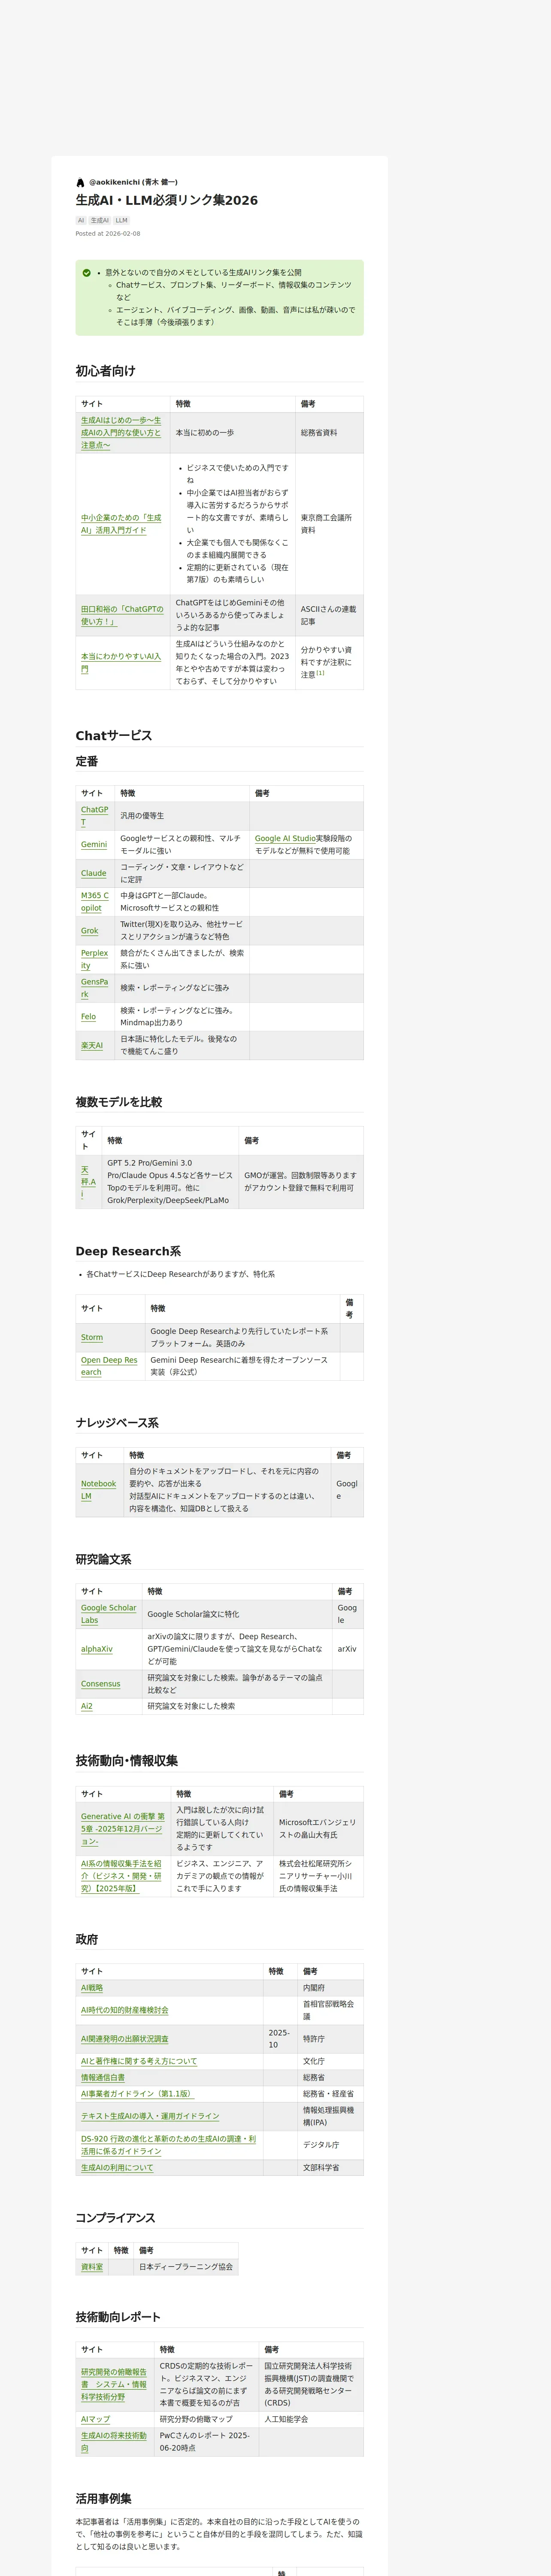Open the Google AI Studio link

click(x=285, y=838)
